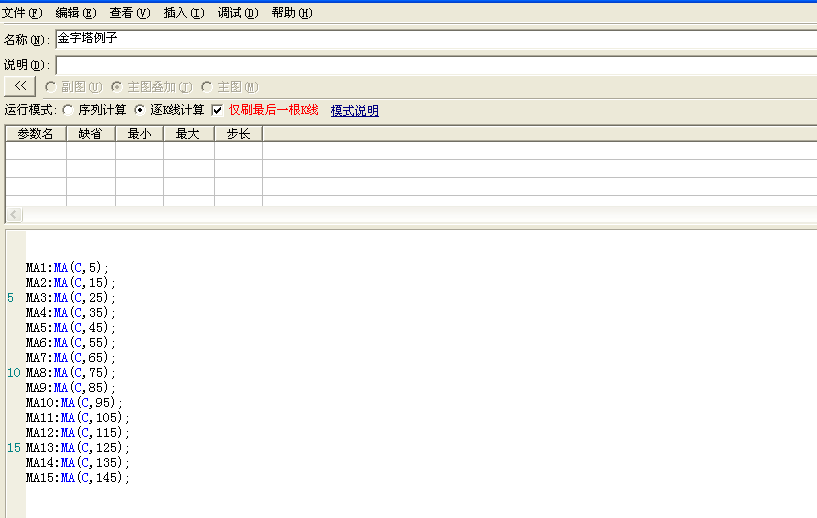Open the 编辑 menu

coord(76,13)
